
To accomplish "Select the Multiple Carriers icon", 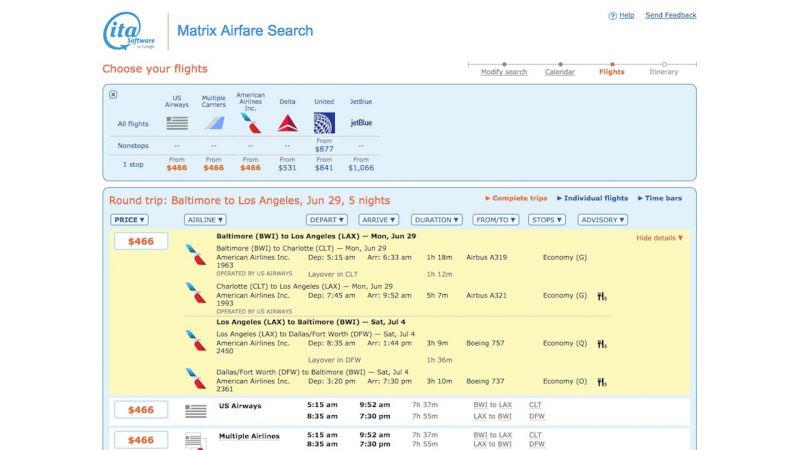I will tap(214, 123).
